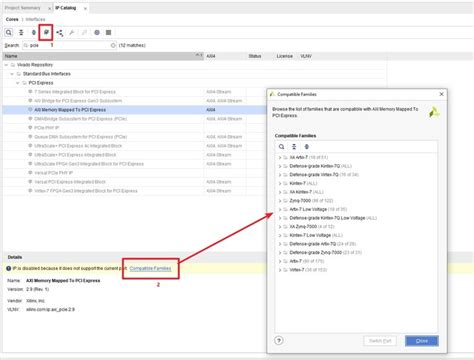Screen dimensions: 474x360
Task: Click the hierarchy grouping icon in the IP Catalog toolbar
Action: tap(59, 33)
